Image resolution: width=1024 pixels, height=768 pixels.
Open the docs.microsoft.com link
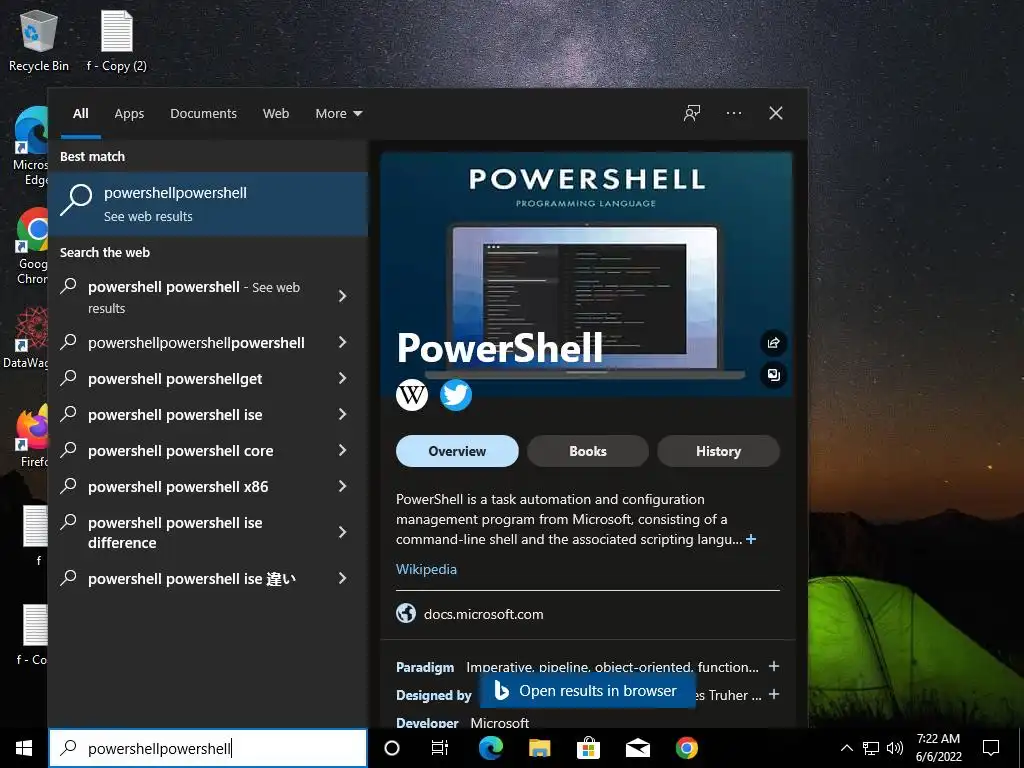[x=483, y=614]
